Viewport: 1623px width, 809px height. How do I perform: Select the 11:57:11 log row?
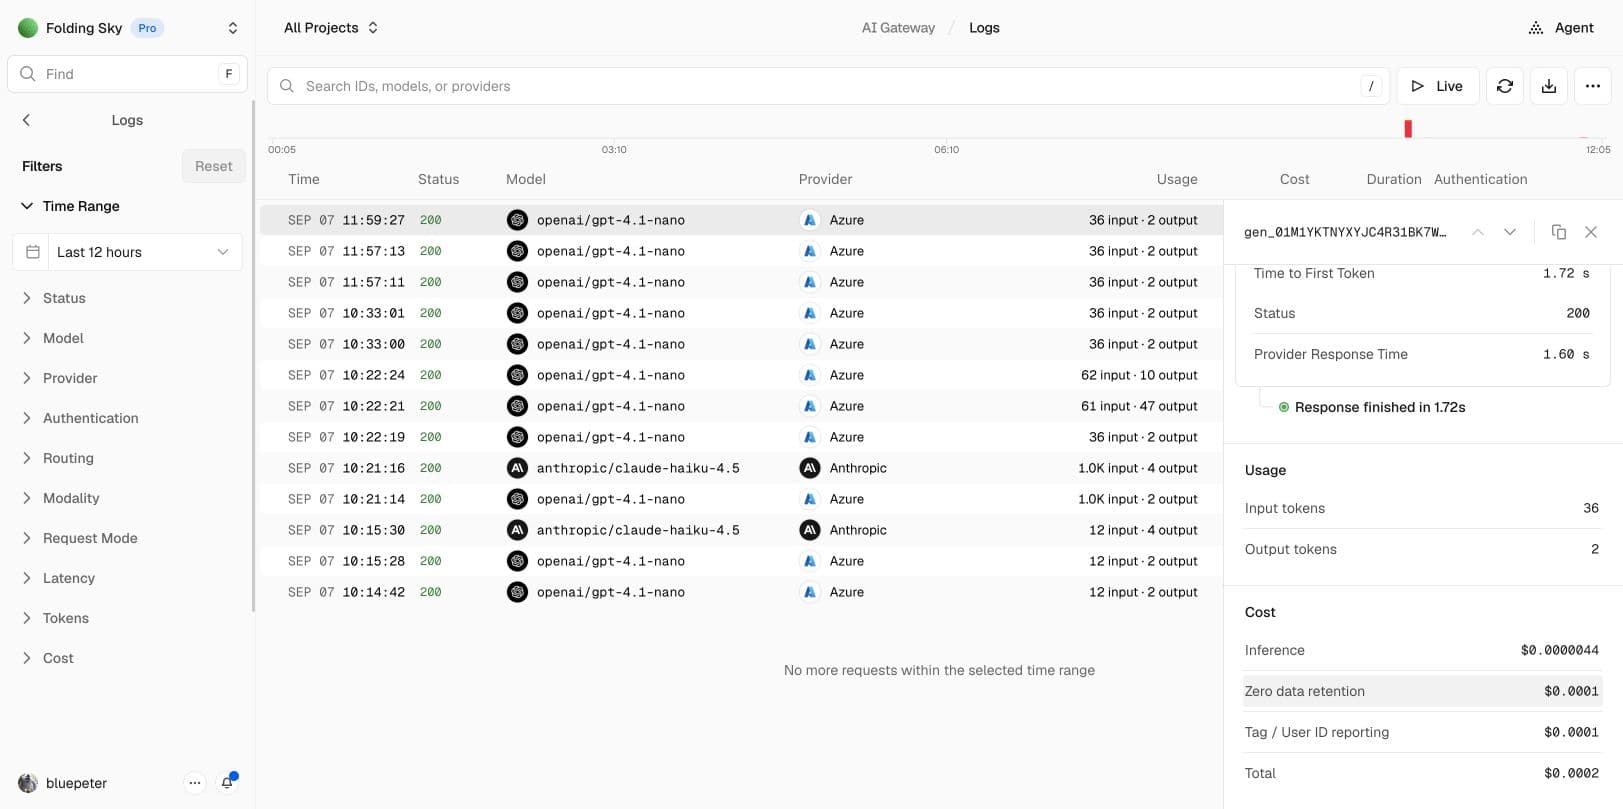(741, 282)
